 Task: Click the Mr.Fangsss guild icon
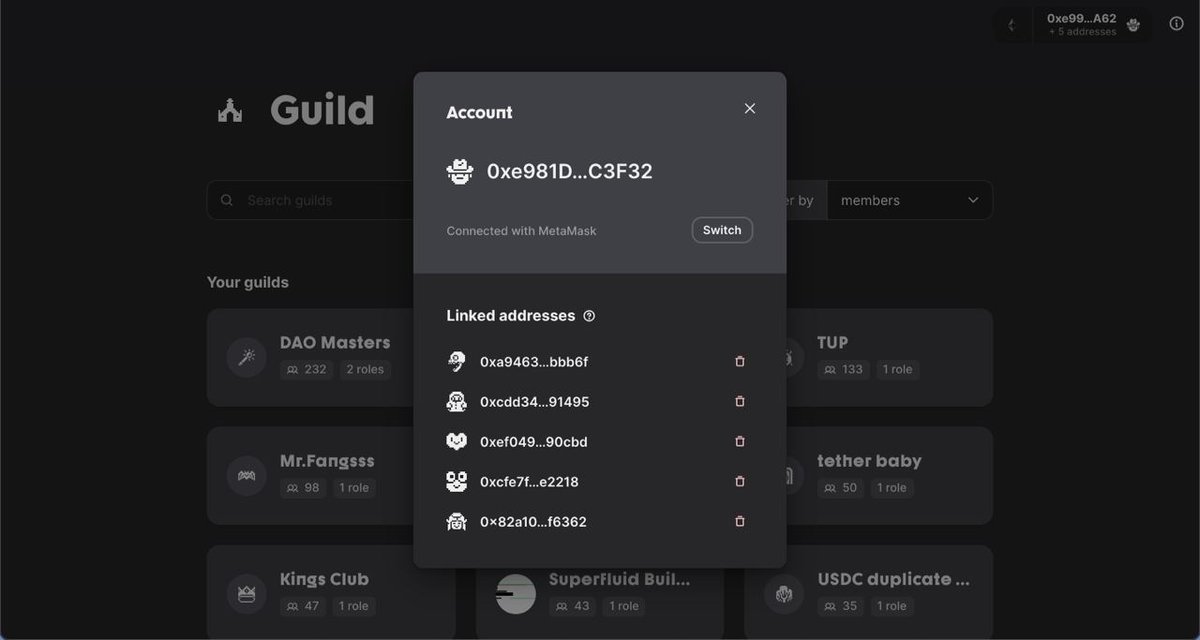pos(246,476)
